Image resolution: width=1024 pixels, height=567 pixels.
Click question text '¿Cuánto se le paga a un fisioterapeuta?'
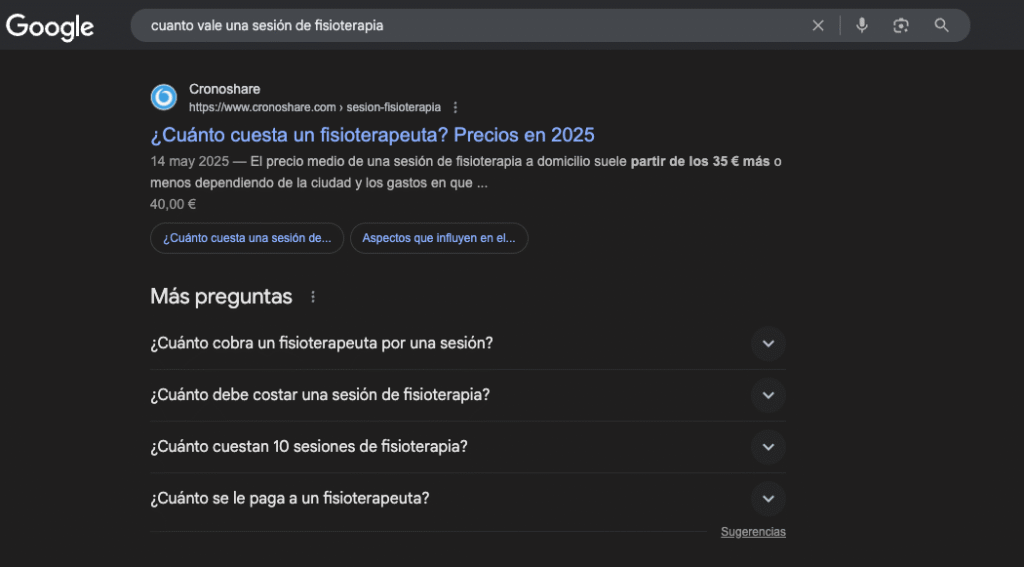click(x=290, y=498)
